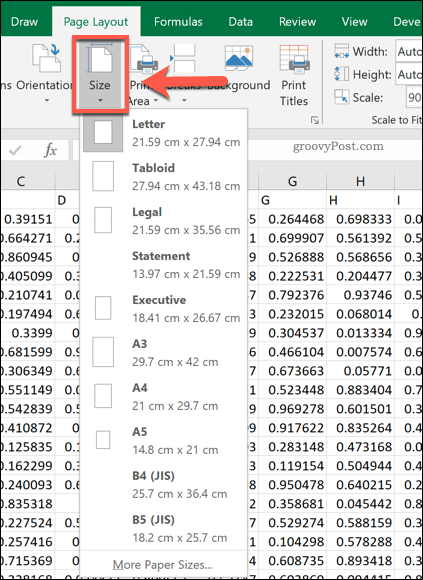Image resolution: width=423 pixels, height=580 pixels.
Task: Open Page Setup dialog launcher
Action: 315,120
